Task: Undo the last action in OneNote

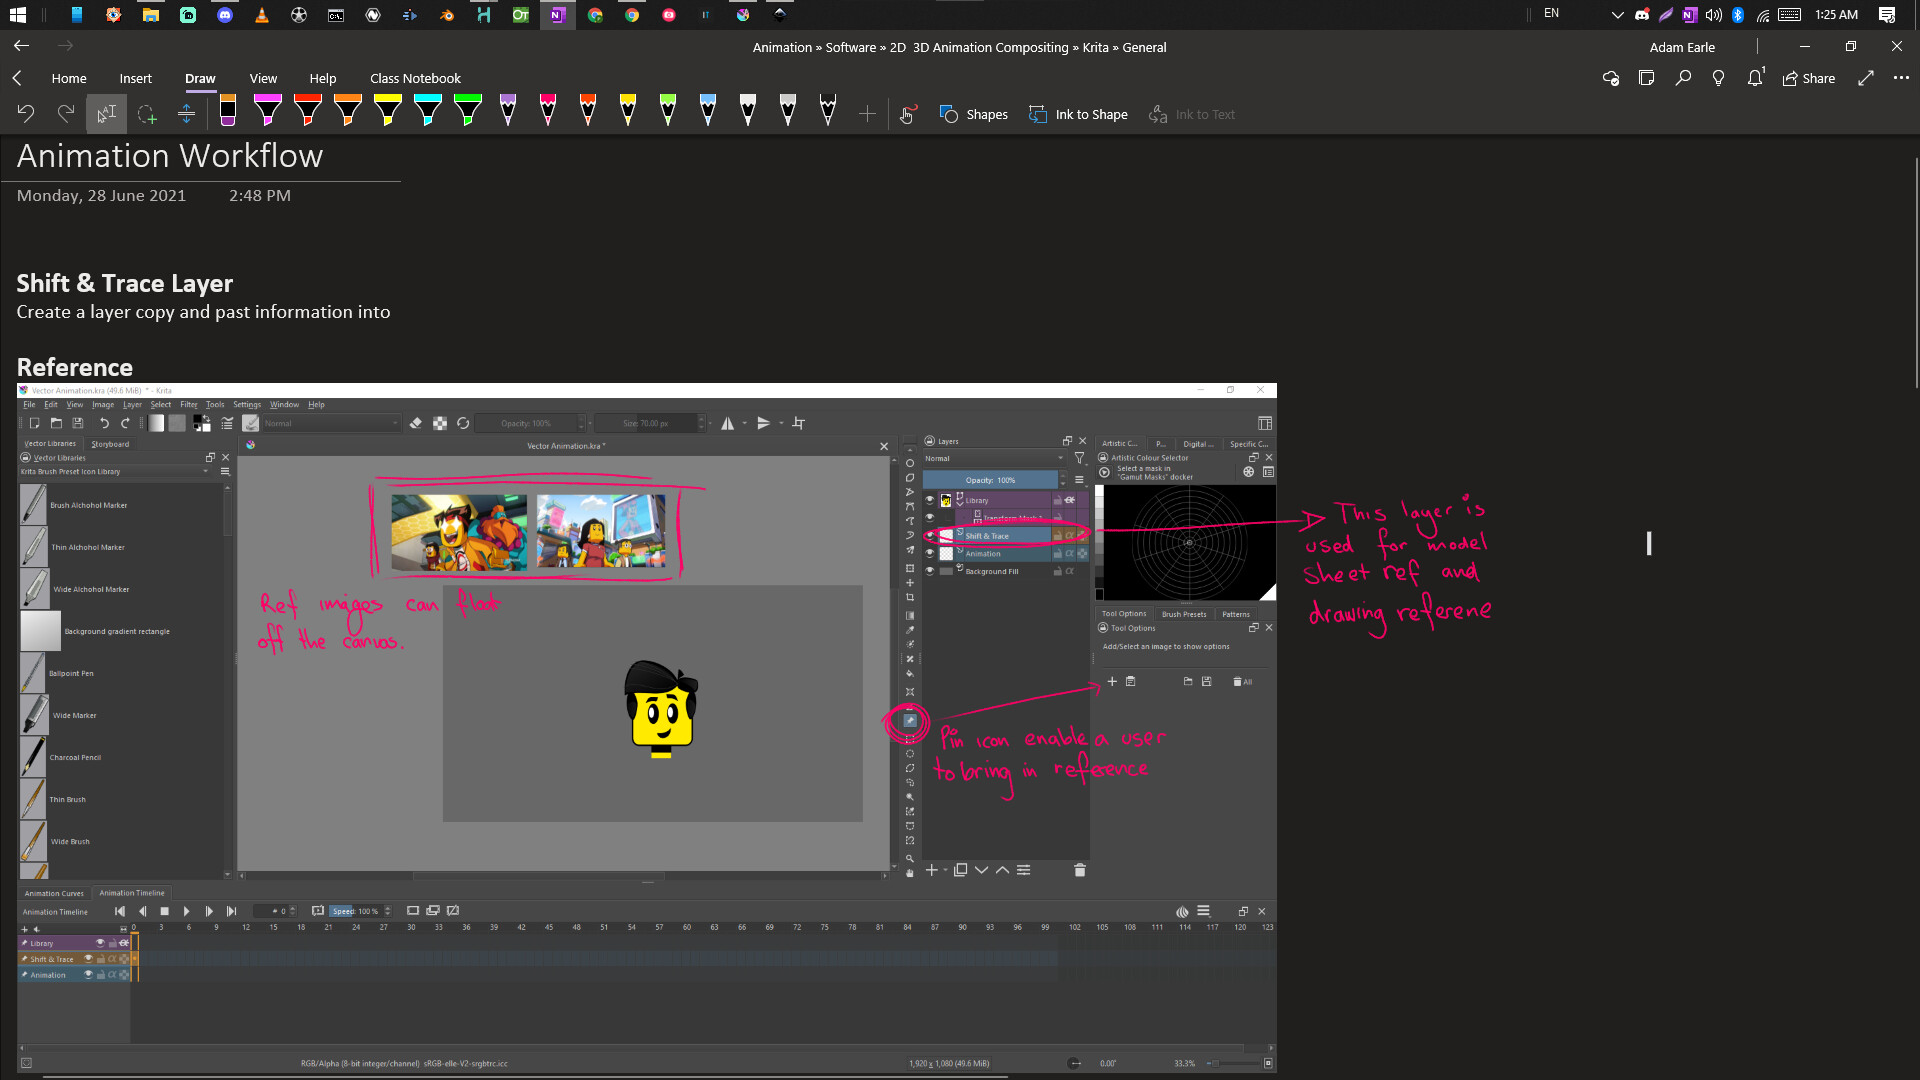Action: coord(26,114)
